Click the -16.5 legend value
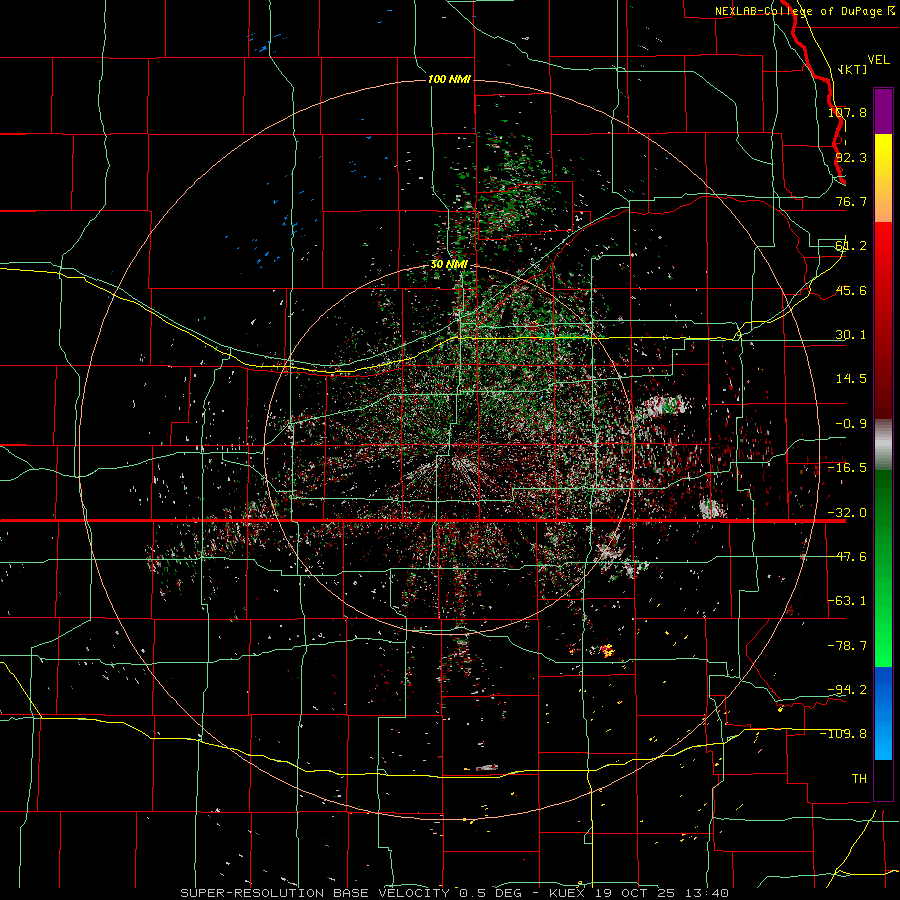This screenshot has width=900, height=900. 847,468
